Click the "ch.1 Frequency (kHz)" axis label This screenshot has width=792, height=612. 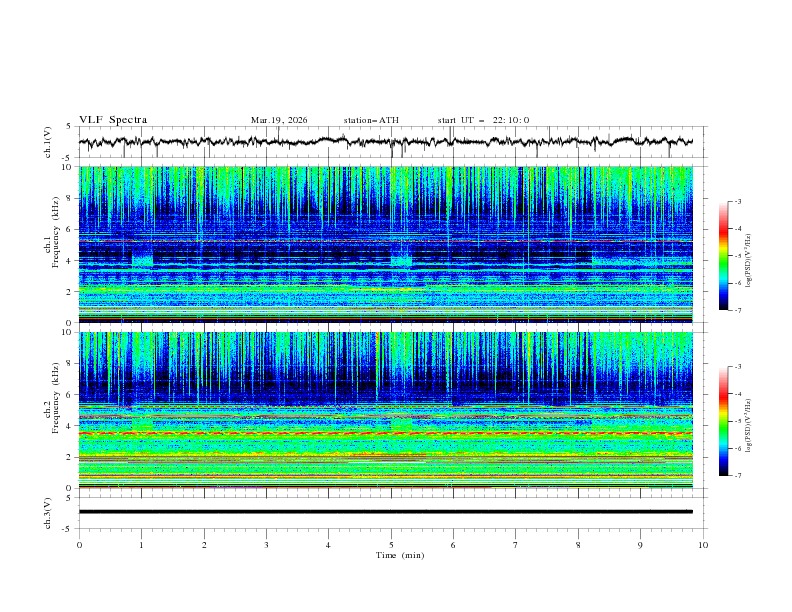click(51, 231)
